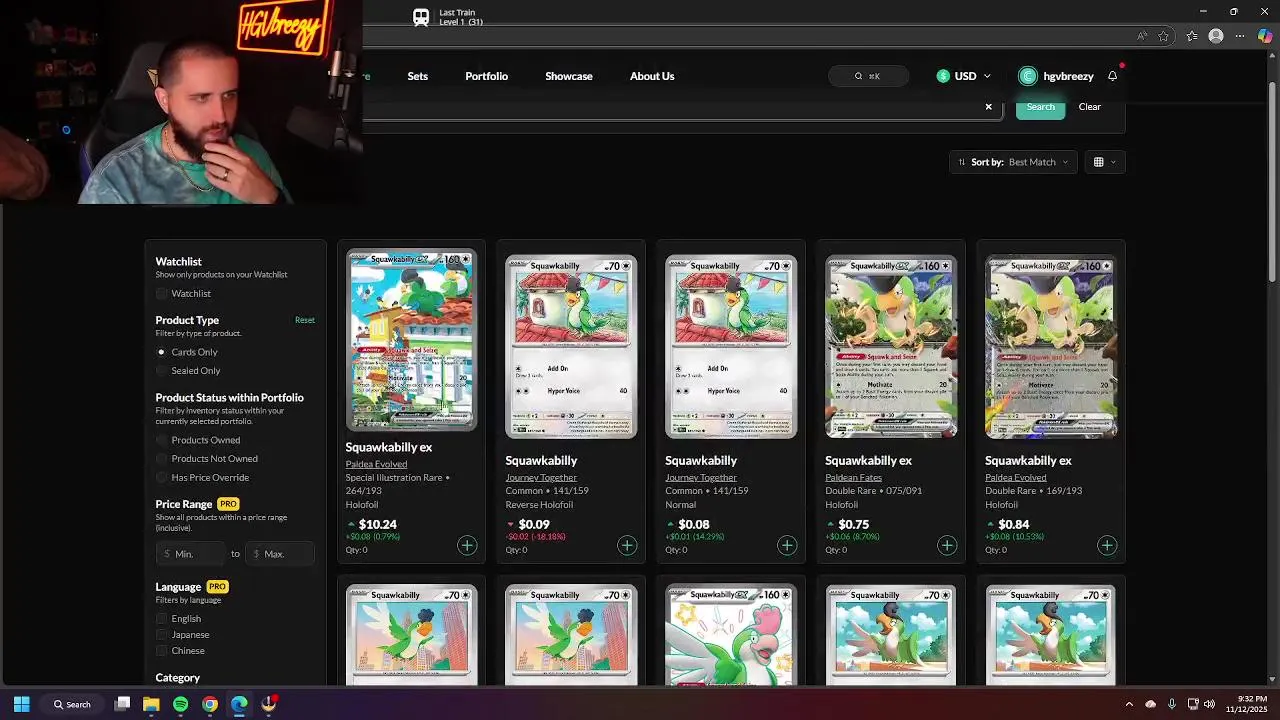Open the Paldean Fates set link
The image size is (1280, 720).
[853, 478]
